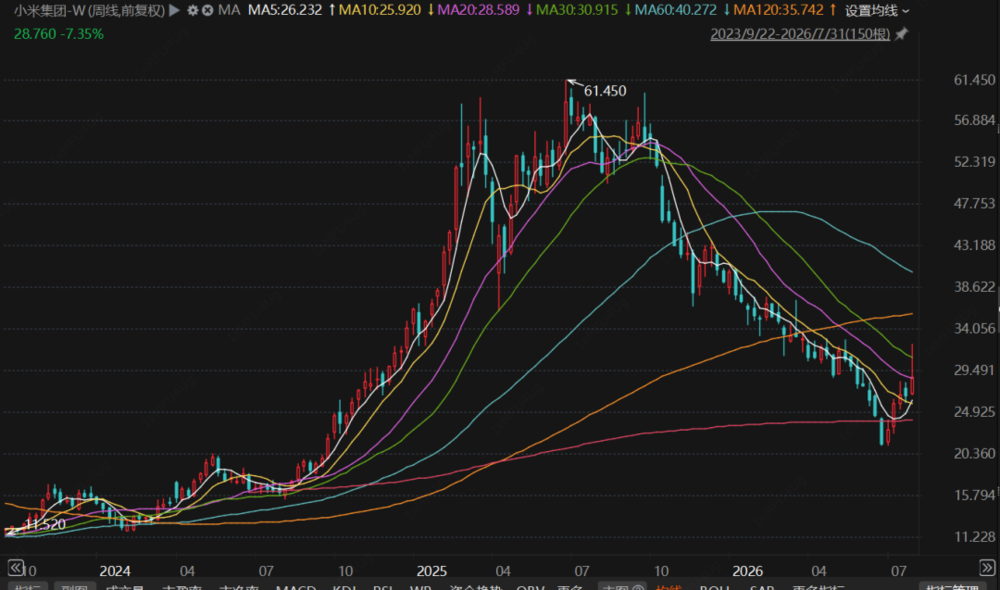Click the 52.319 price axis label

pos(974,162)
